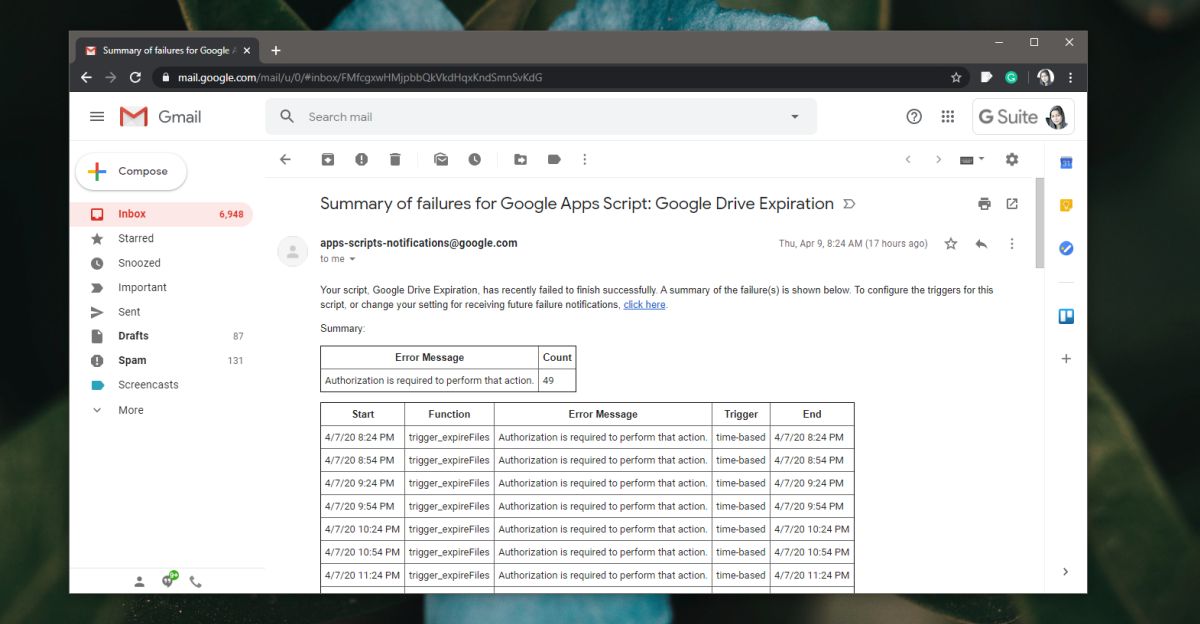Image resolution: width=1200 pixels, height=624 pixels.
Task: Open the input tools keyboard dropdown
Action: tap(972, 159)
